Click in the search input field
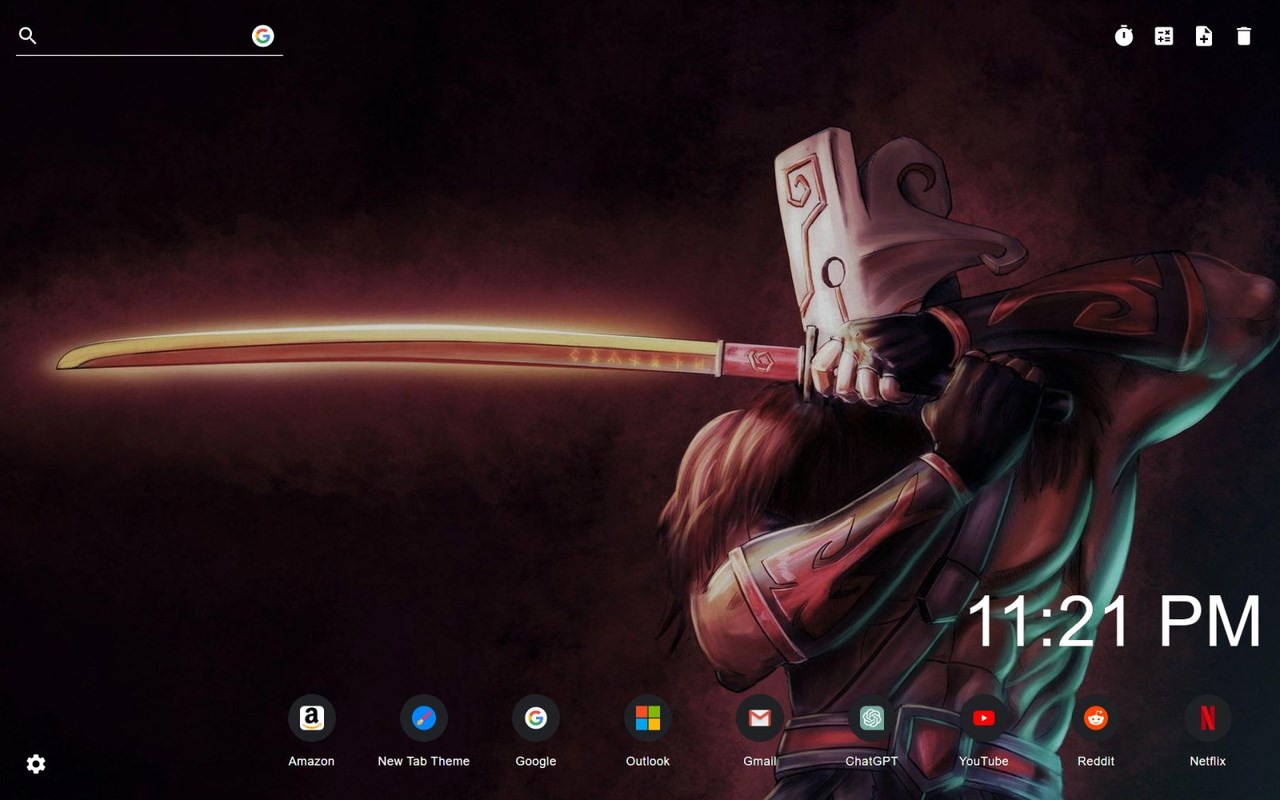1280x800 pixels. point(144,36)
